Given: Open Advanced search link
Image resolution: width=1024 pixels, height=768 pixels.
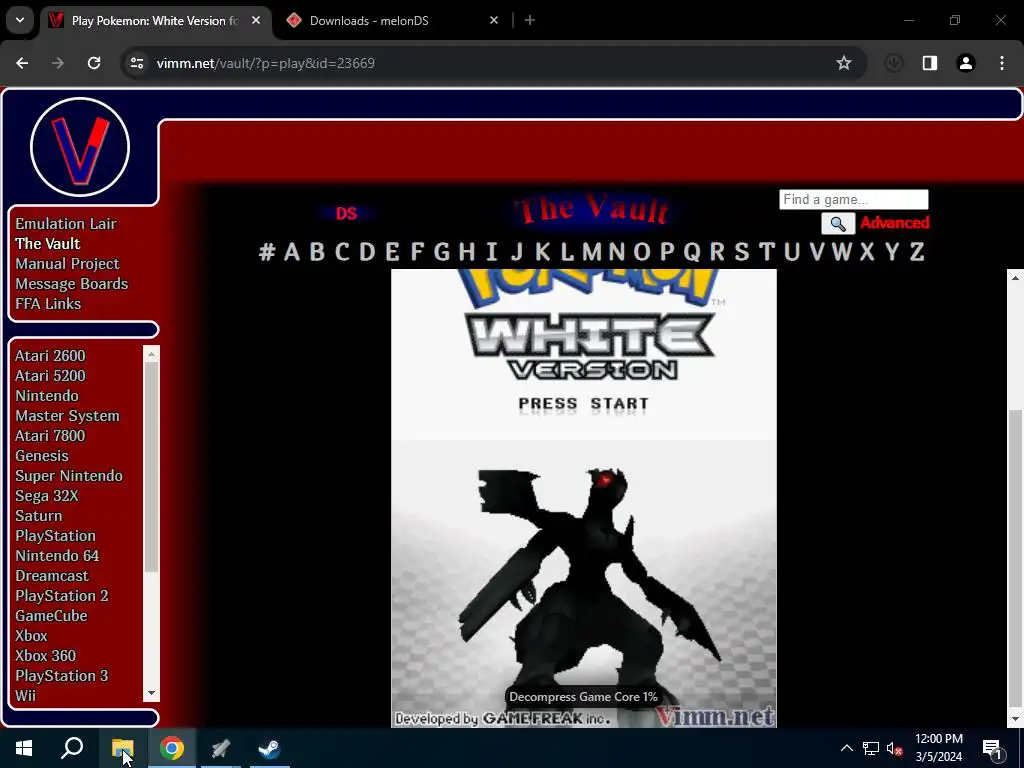Looking at the screenshot, I should pyautogui.click(x=895, y=223).
